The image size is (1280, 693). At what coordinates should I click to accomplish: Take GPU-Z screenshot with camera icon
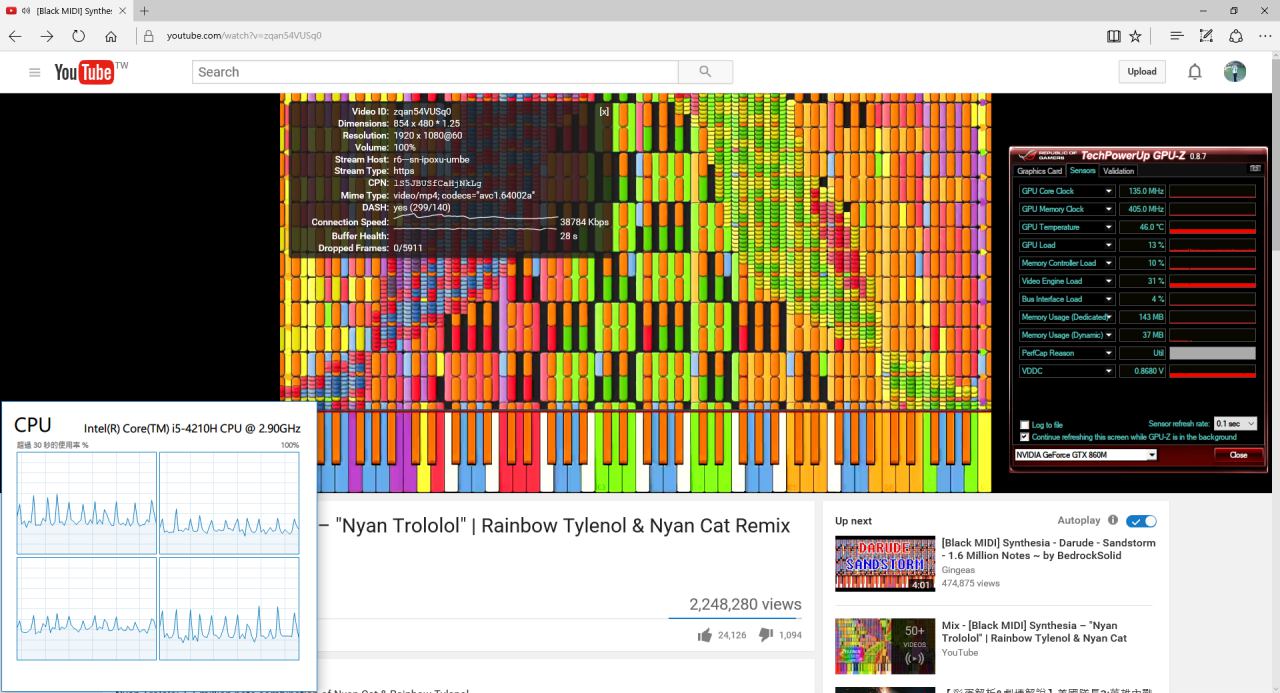pos(1255,169)
